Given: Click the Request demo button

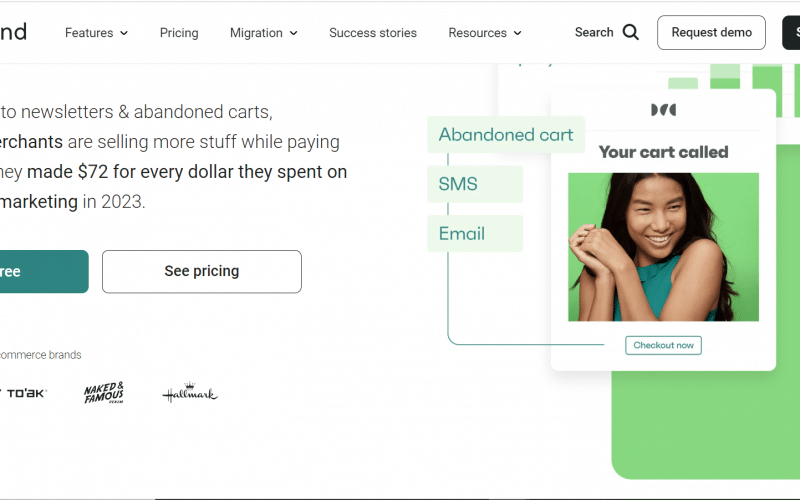Looking at the screenshot, I should point(711,32).
